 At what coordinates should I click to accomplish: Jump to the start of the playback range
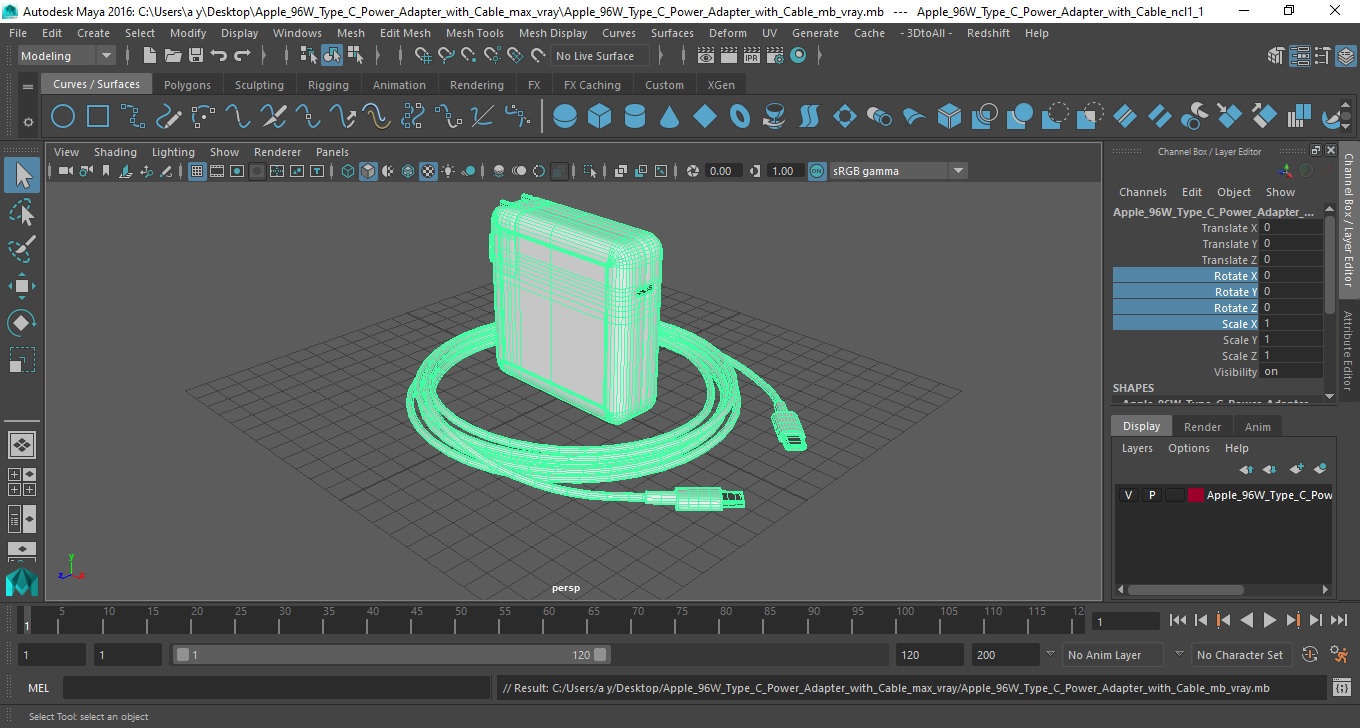[x=1178, y=621]
